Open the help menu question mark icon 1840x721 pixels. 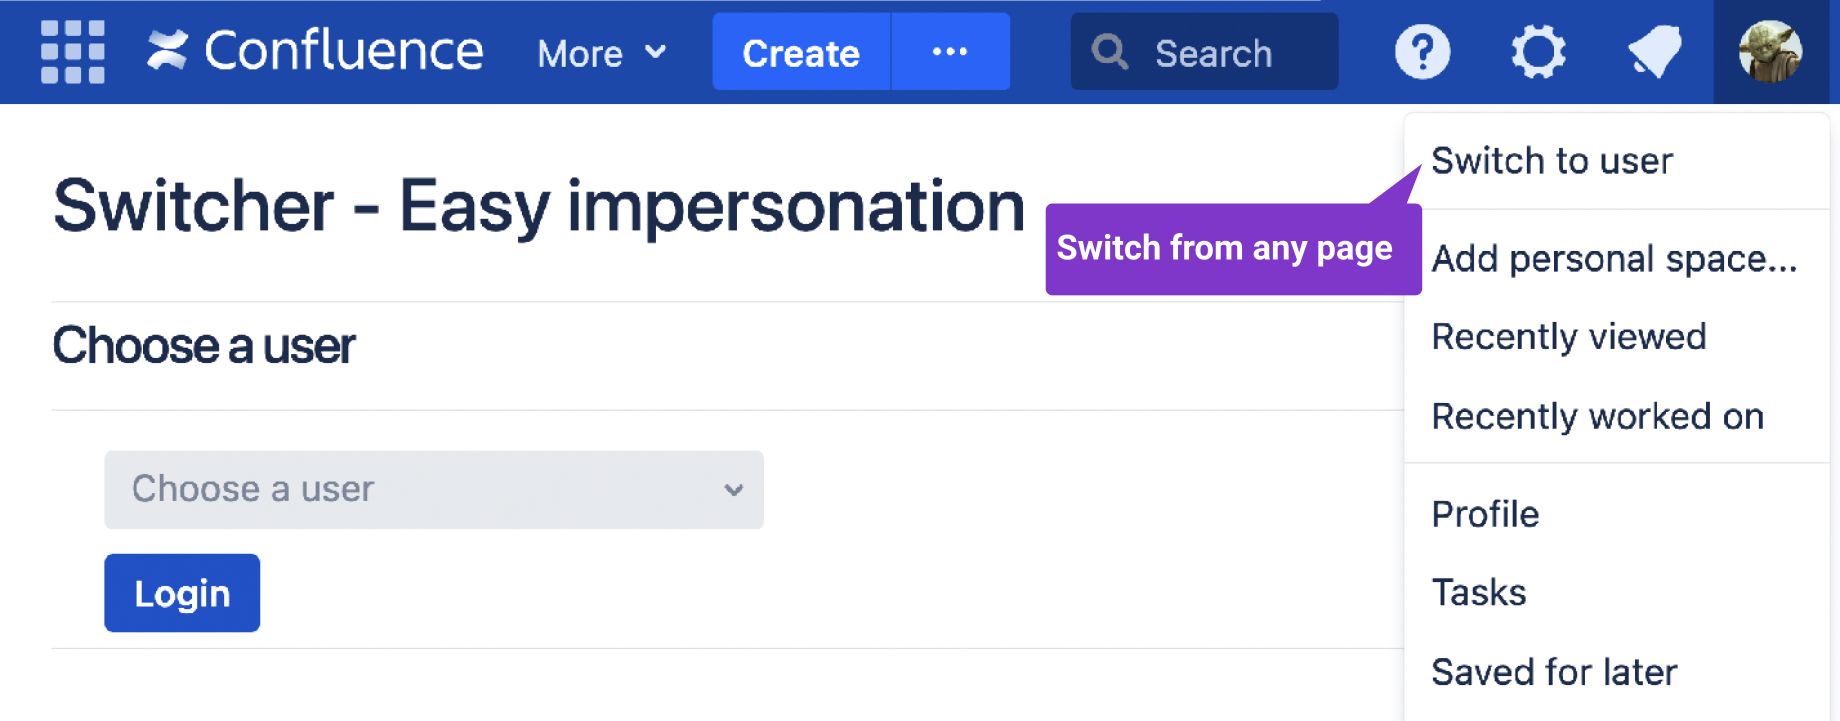tap(1421, 52)
